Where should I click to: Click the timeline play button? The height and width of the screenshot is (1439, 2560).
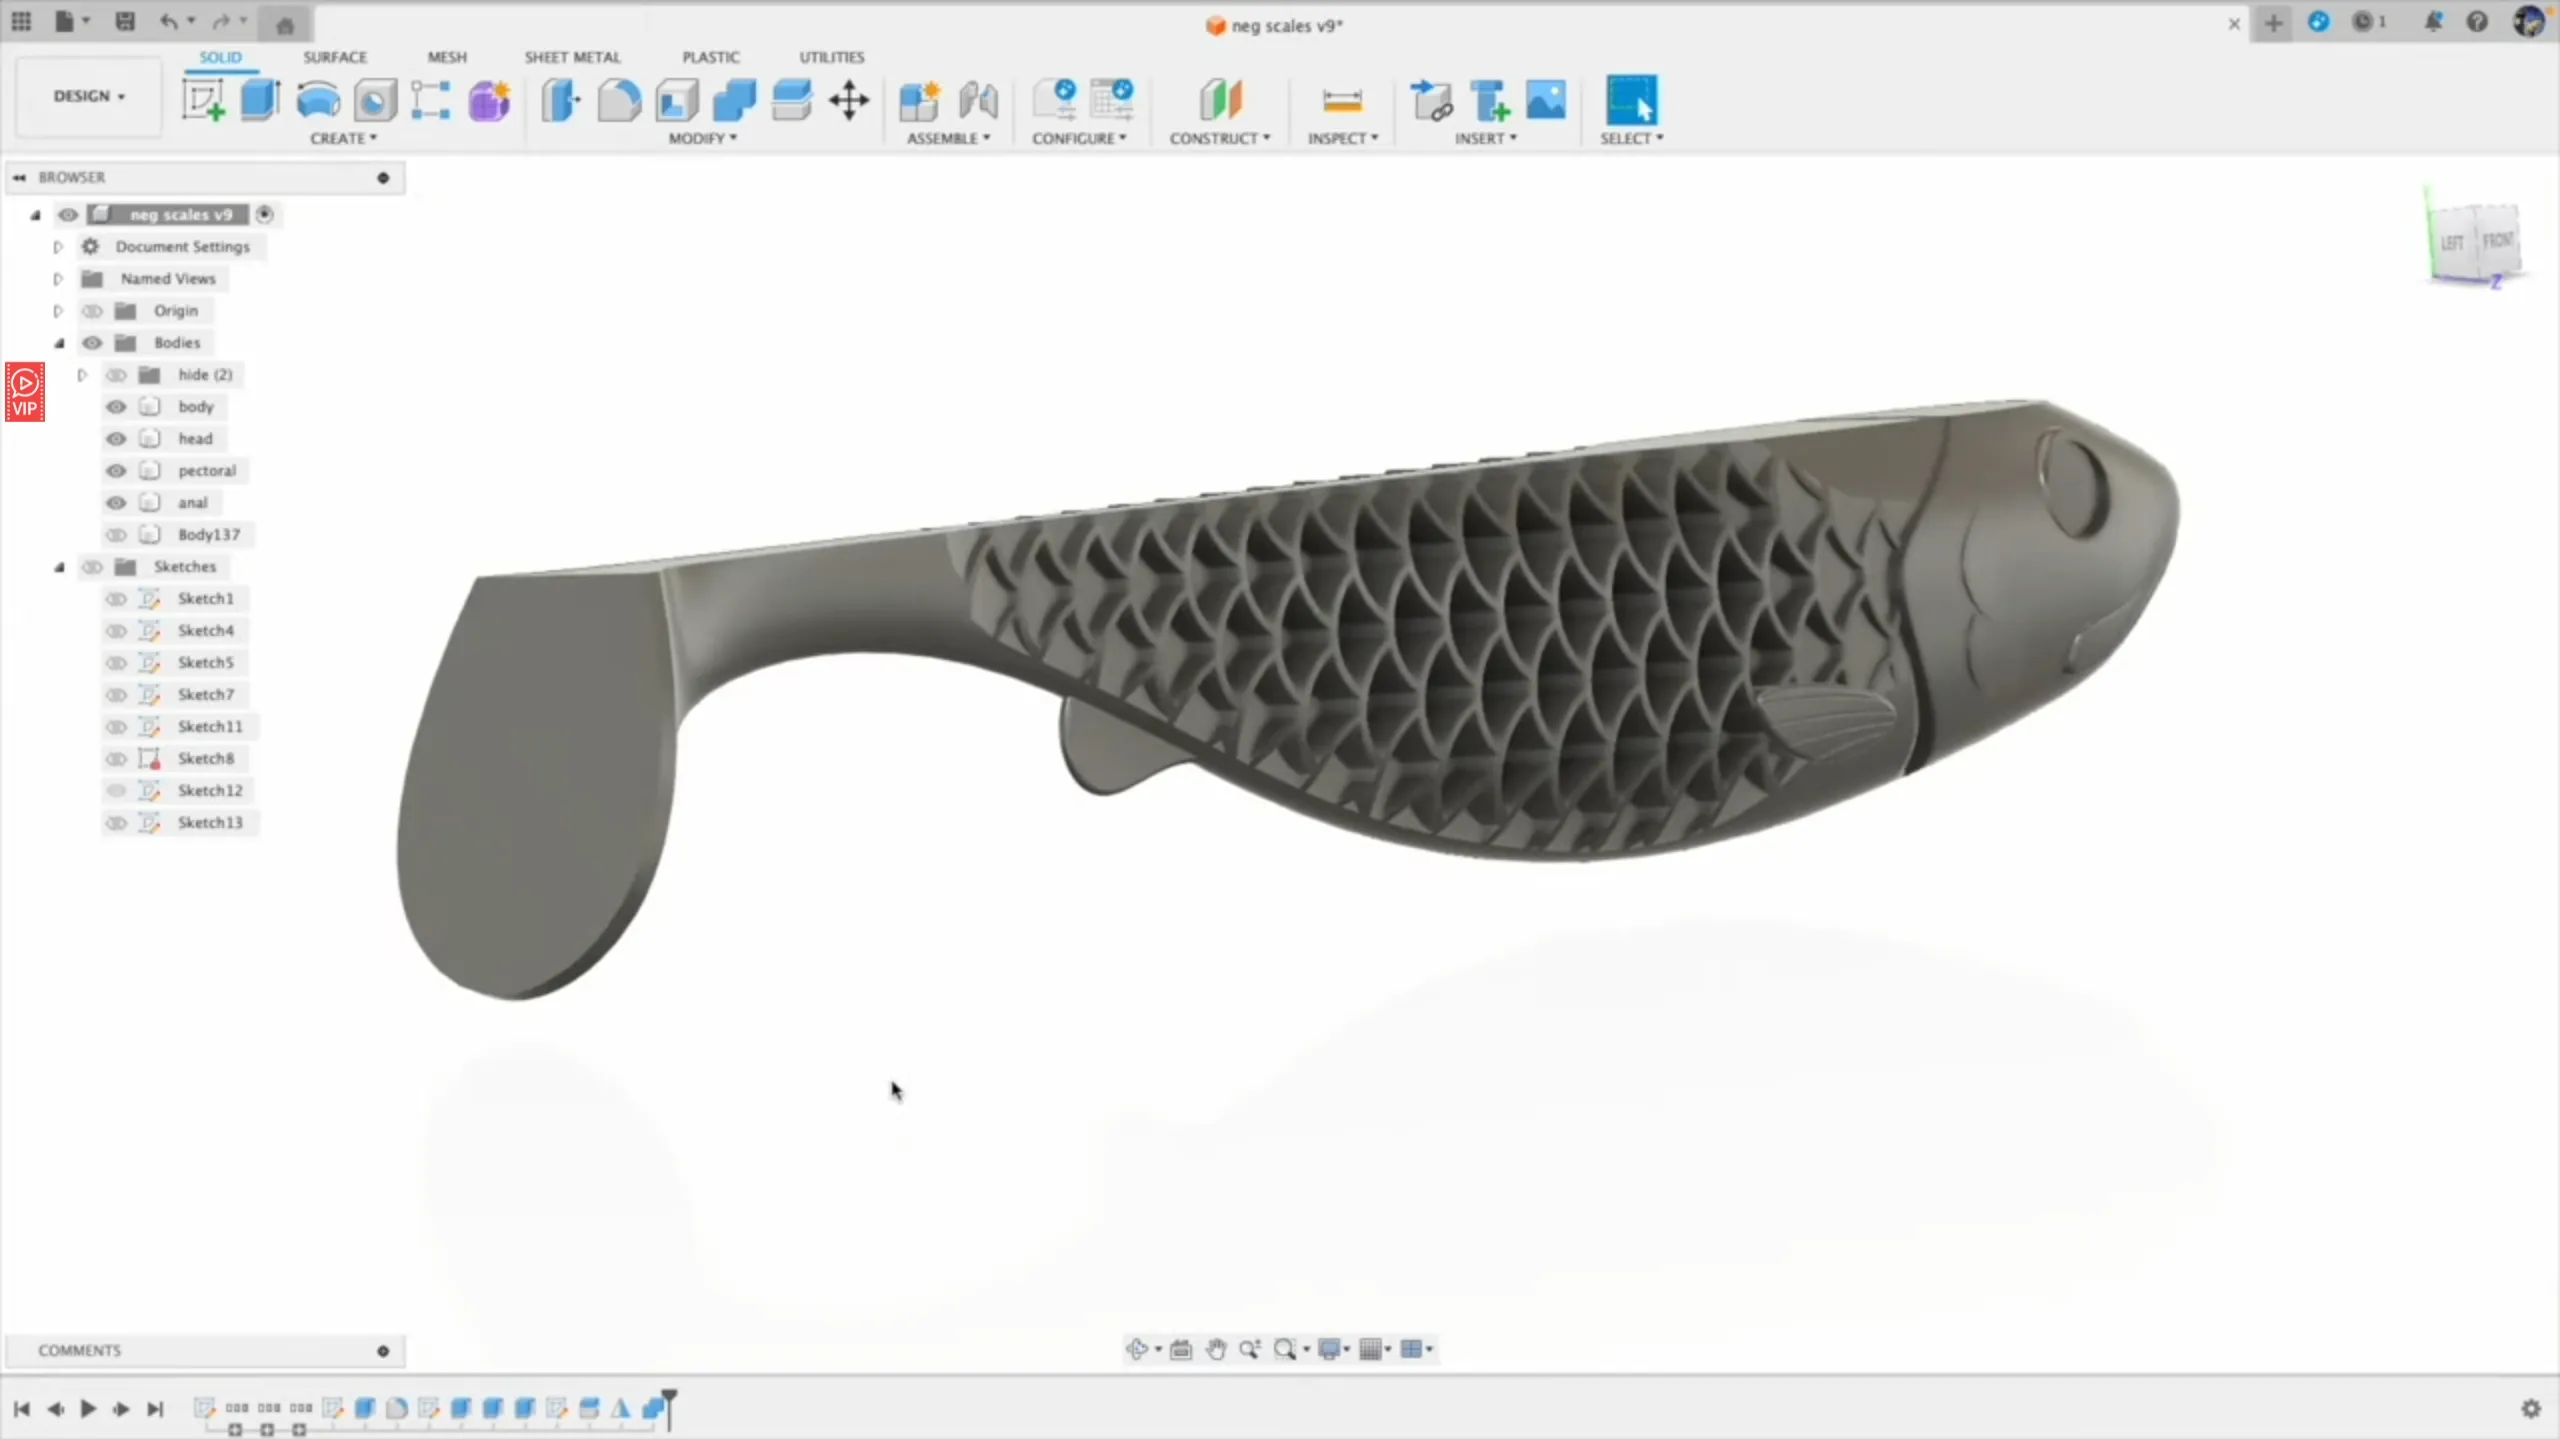(x=88, y=1409)
